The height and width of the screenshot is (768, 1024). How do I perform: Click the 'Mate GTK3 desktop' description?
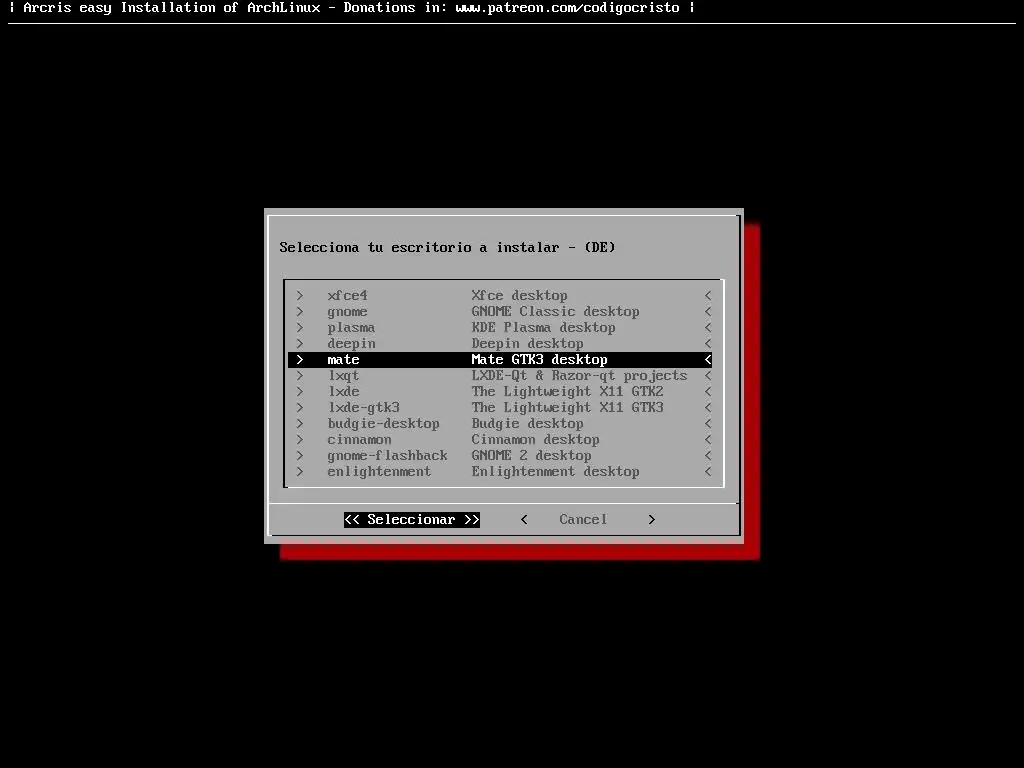point(539,360)
